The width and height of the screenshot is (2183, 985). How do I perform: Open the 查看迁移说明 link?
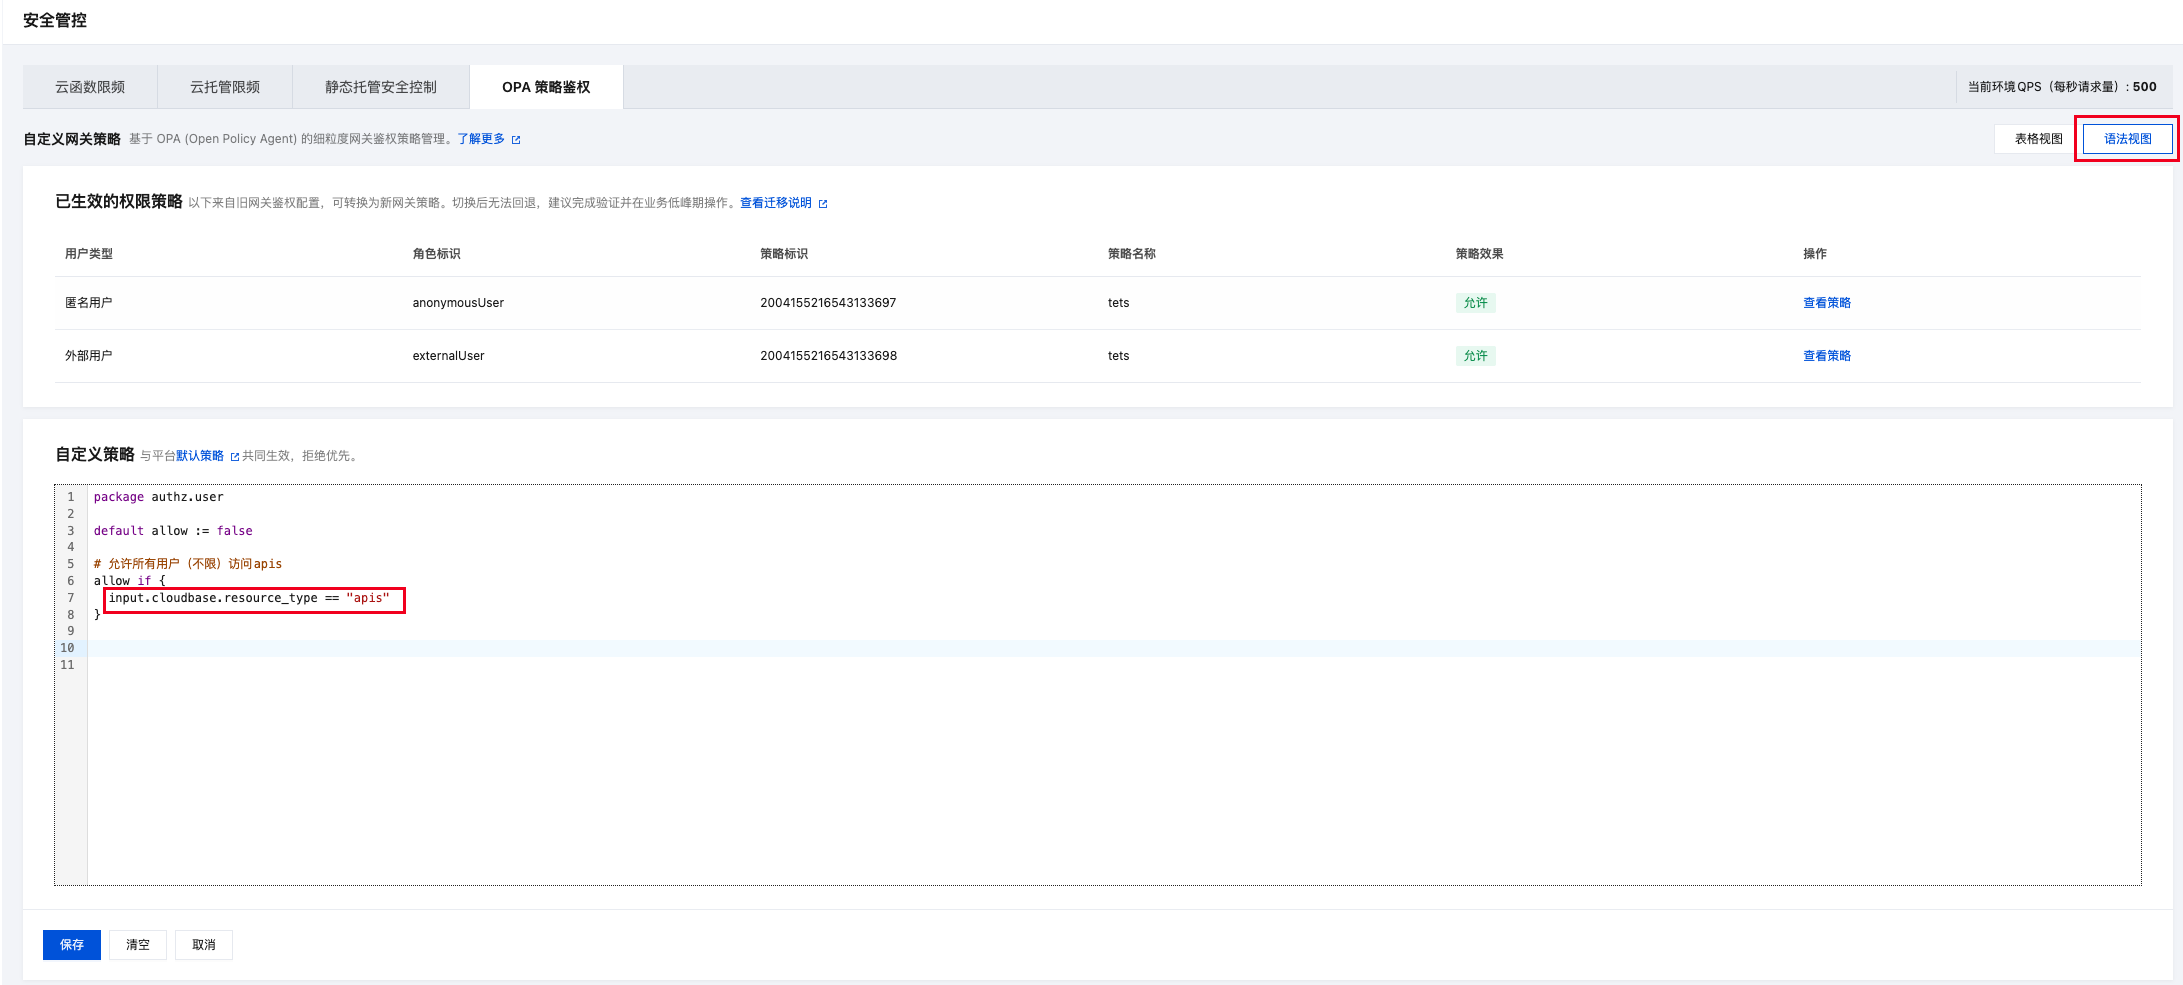click(776, 203)
